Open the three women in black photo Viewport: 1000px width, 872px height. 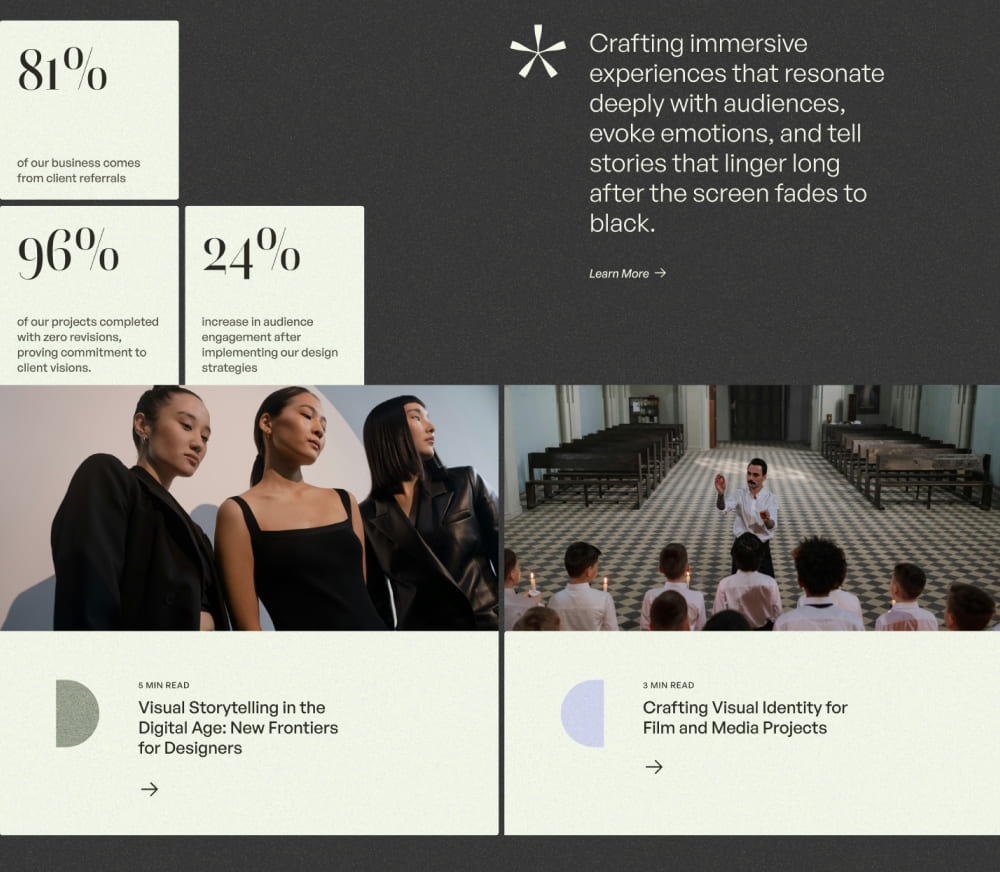click(x=249, y=508)
